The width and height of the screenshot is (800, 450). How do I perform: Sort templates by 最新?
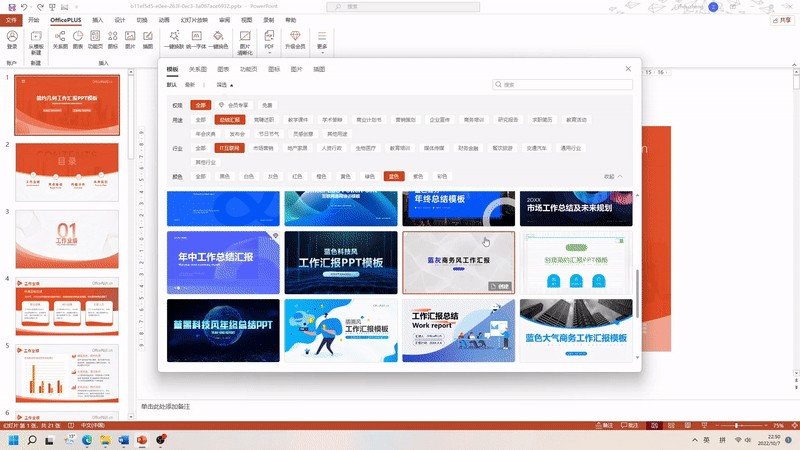click(x=190, y=85)
